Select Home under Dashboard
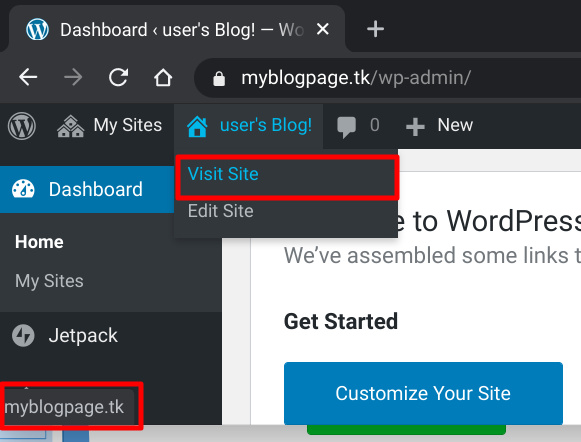The width and height of the screenshot is (581, 442). point(39,242)
